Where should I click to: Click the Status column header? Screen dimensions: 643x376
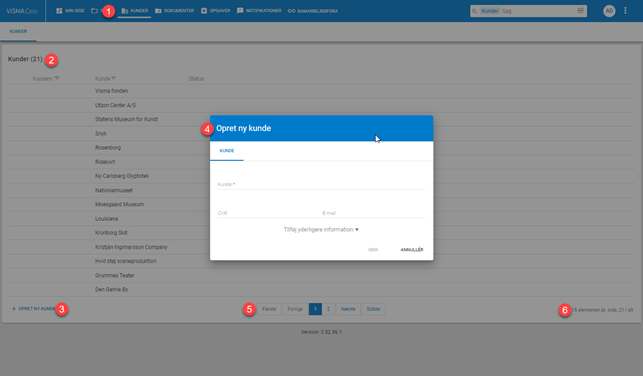pyautogui.click(x=196, y=79)
